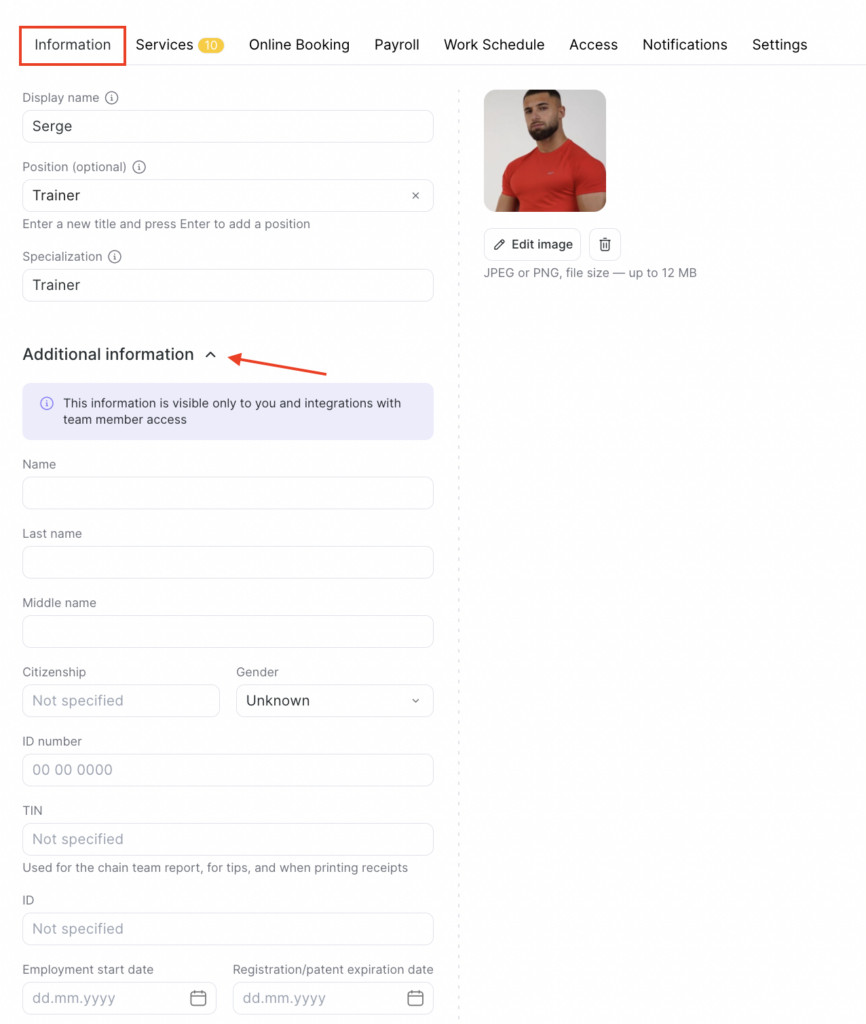Collapse the Additional information section
This screenshot has width=866, height=1024.
[x=210, y=355]
